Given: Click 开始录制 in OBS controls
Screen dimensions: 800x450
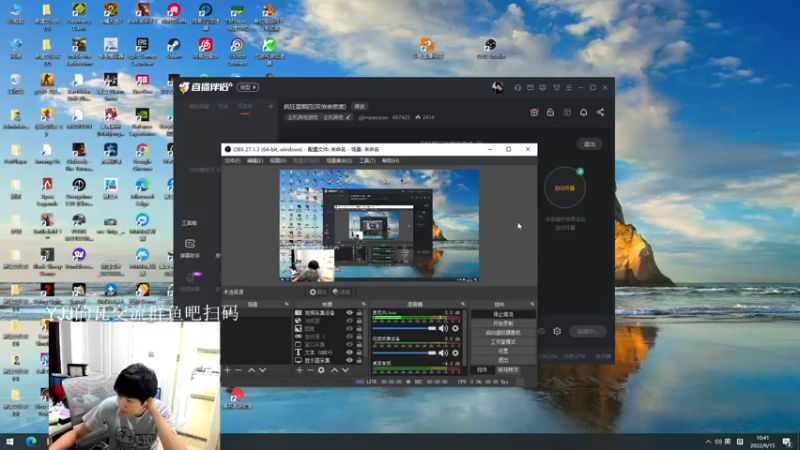Looking at the screenshot, I should coord(503,323).
